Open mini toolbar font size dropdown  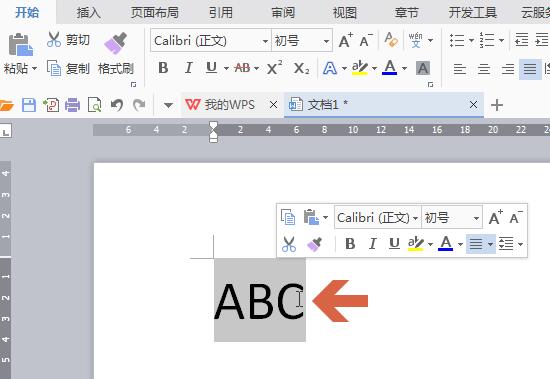pos(476,218)
